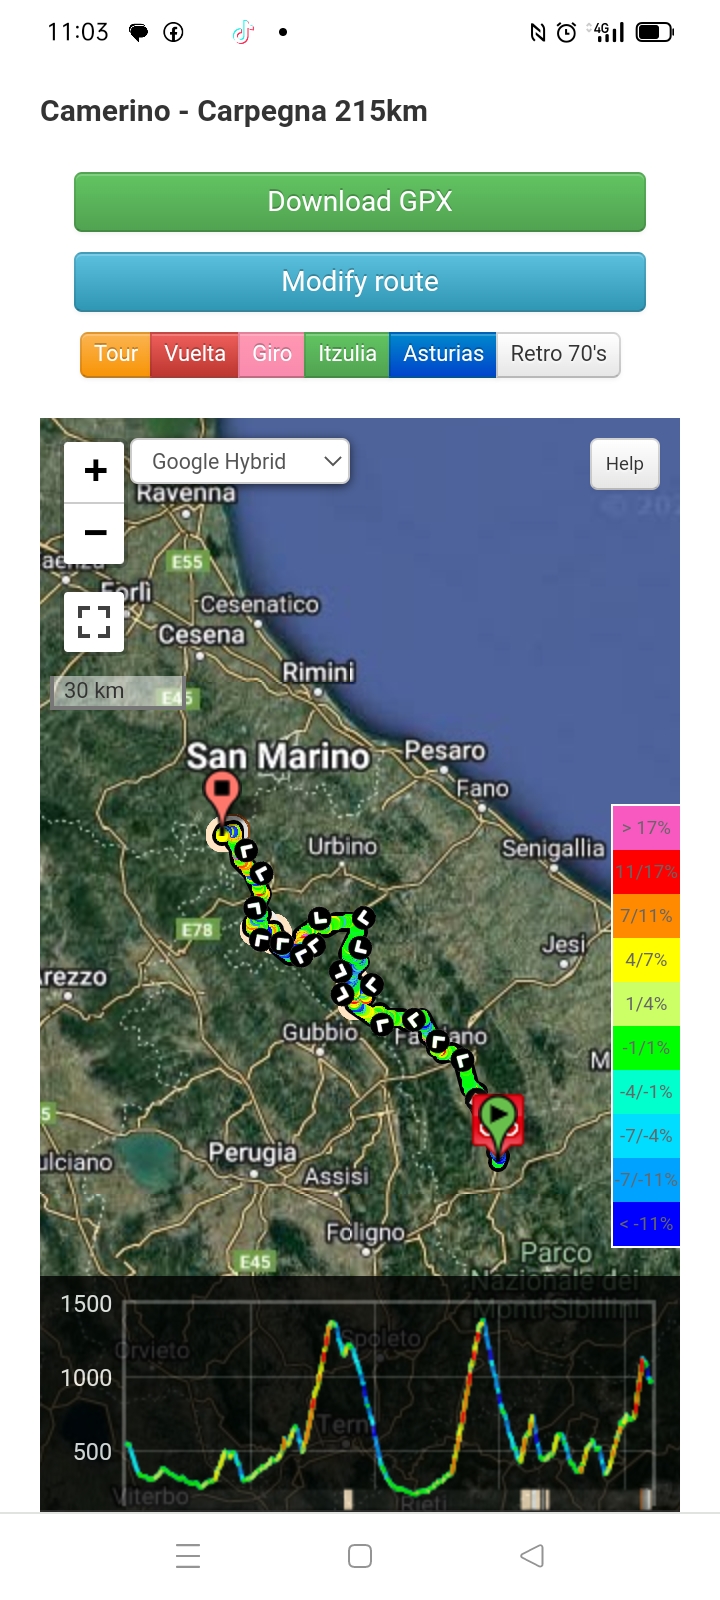720x1600 pixels.
Task: Tap the Android home square icon
Action: [360, 1555]
